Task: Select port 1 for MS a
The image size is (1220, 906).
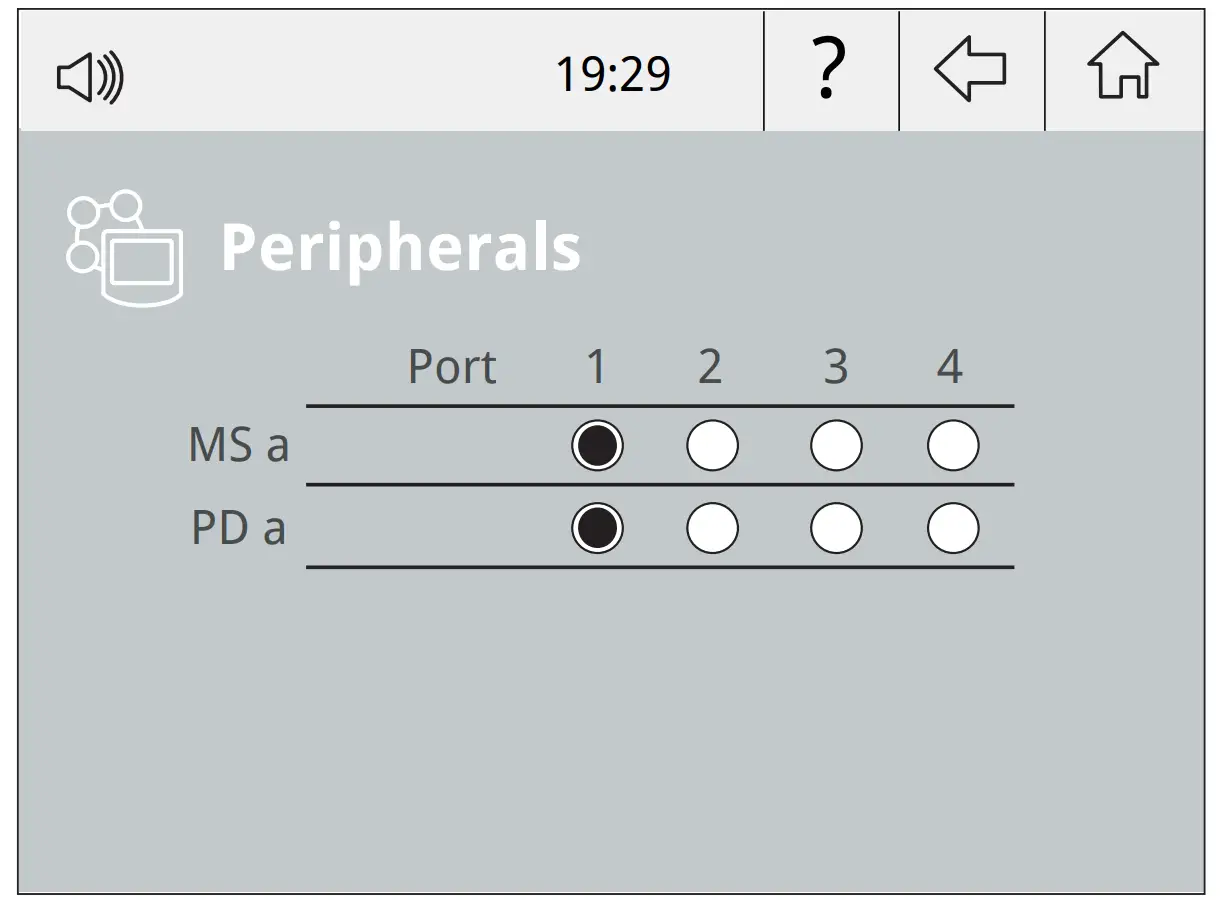Action: pyautogui.click(x=597, y=445)
